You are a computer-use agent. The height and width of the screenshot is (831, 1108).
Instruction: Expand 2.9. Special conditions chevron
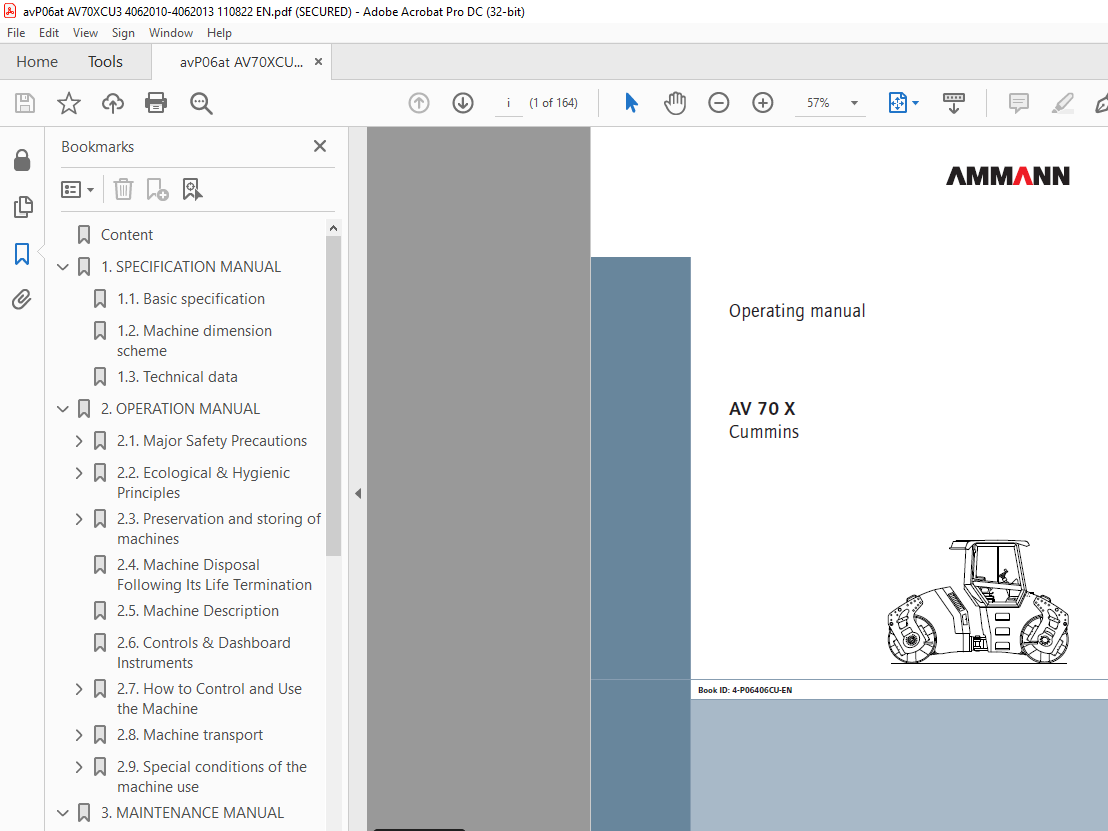[79, 767]
